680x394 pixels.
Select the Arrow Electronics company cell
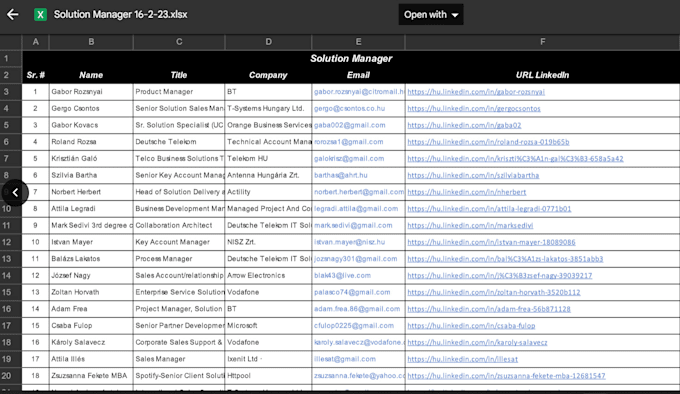(x=268, y=276)
